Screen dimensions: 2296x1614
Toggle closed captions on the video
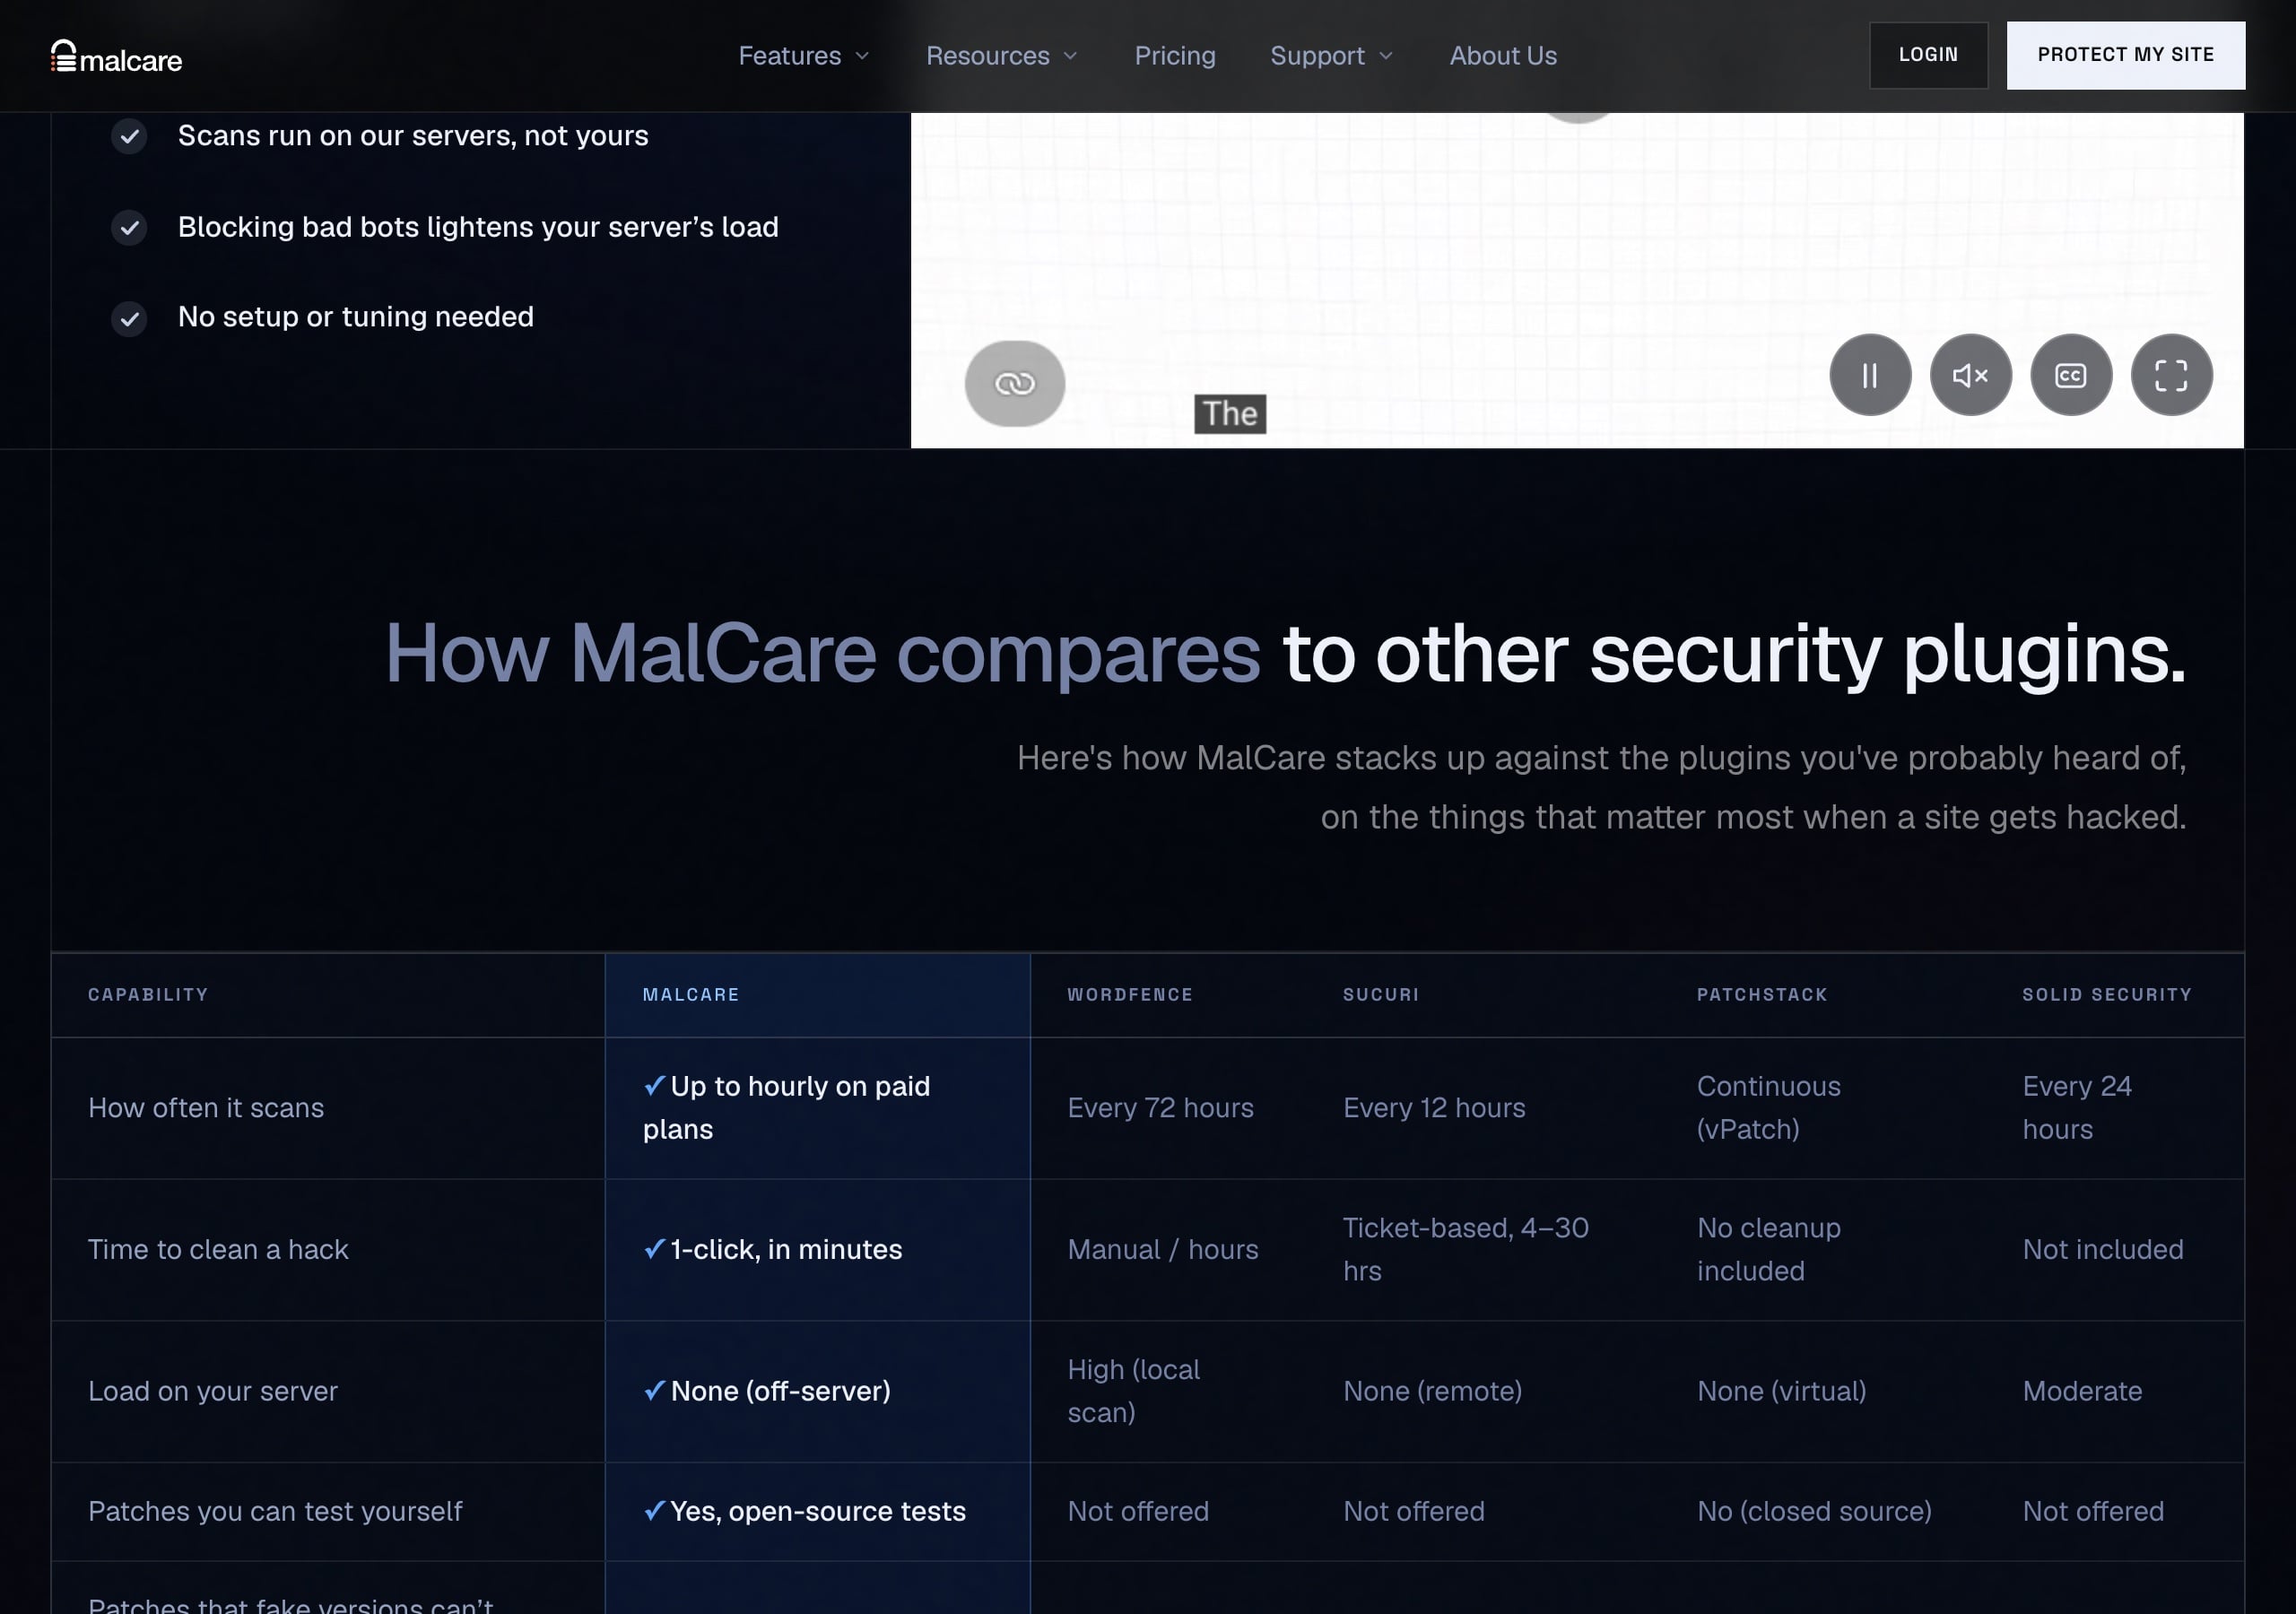[2071, 375]
